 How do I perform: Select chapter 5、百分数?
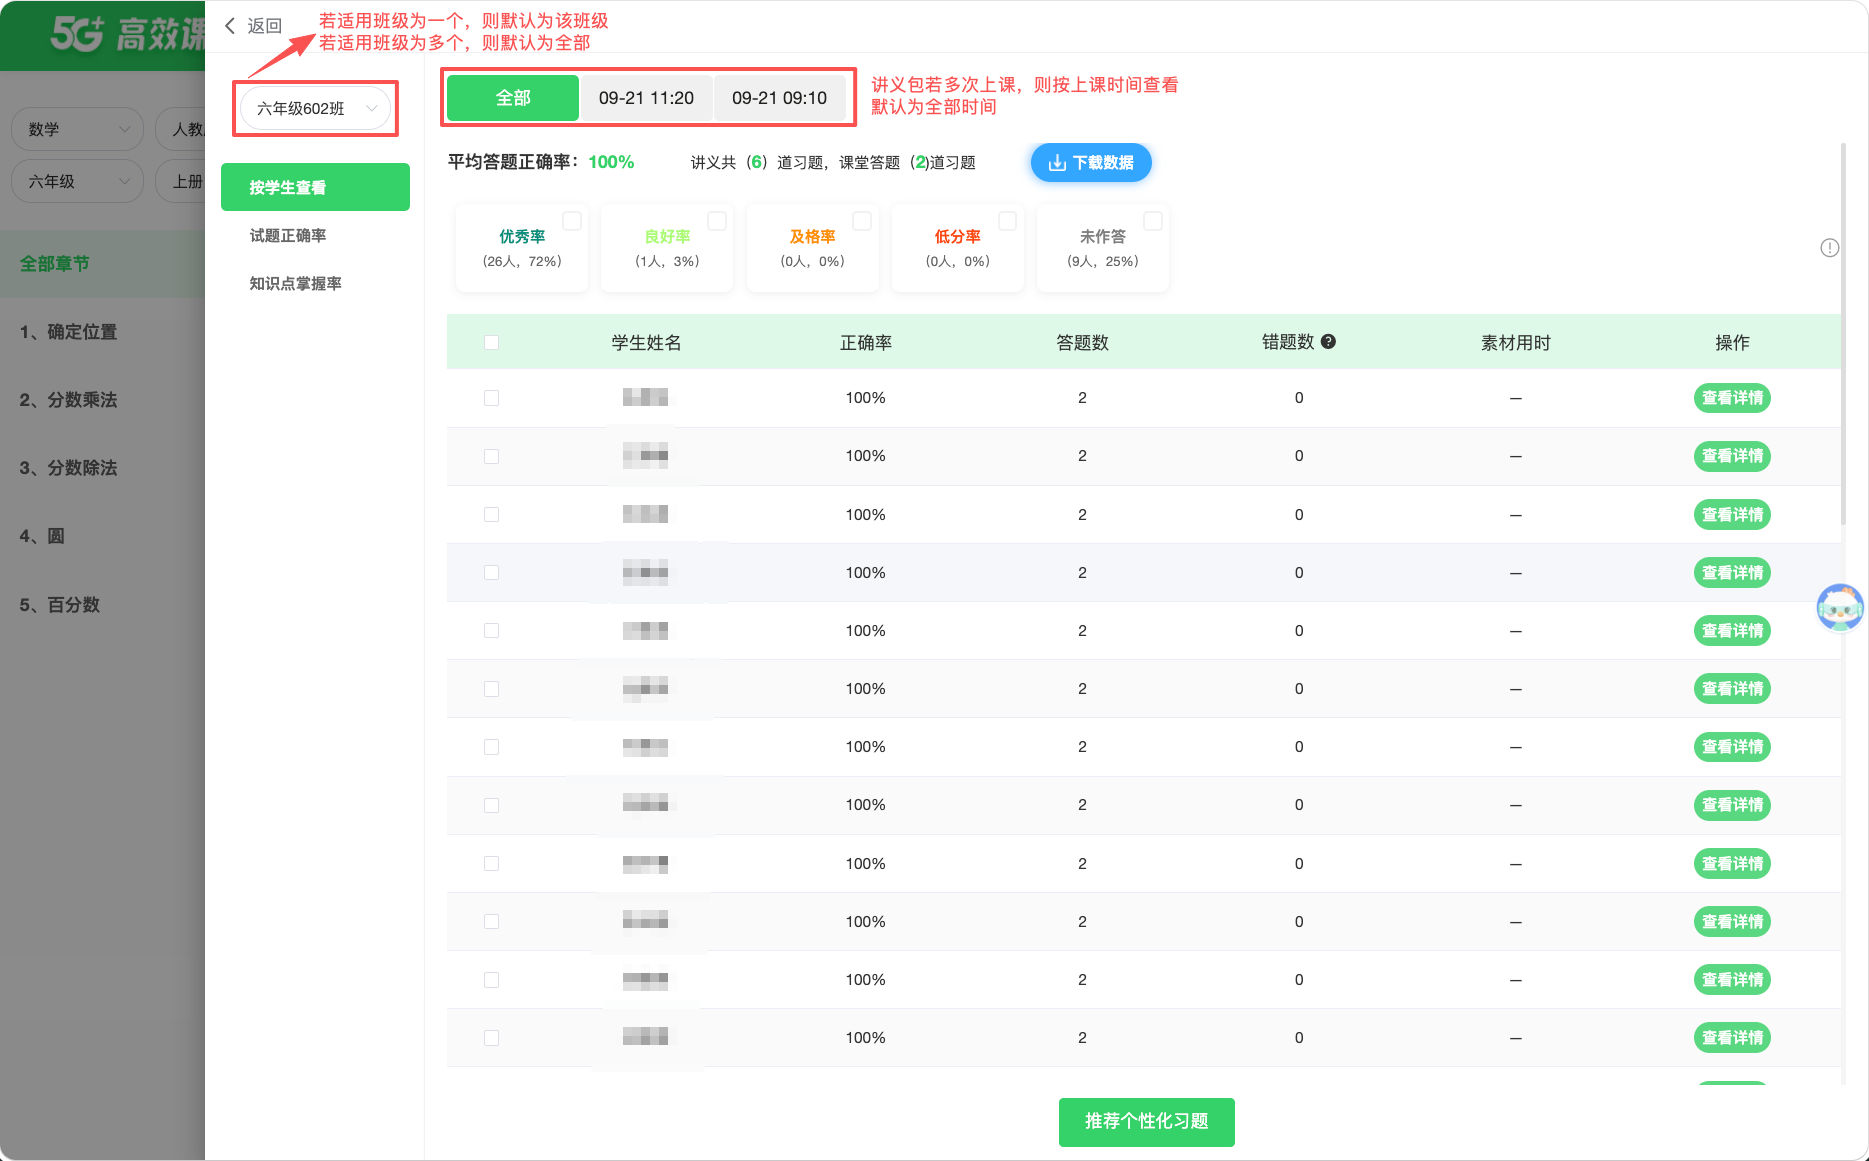(102, 605)
